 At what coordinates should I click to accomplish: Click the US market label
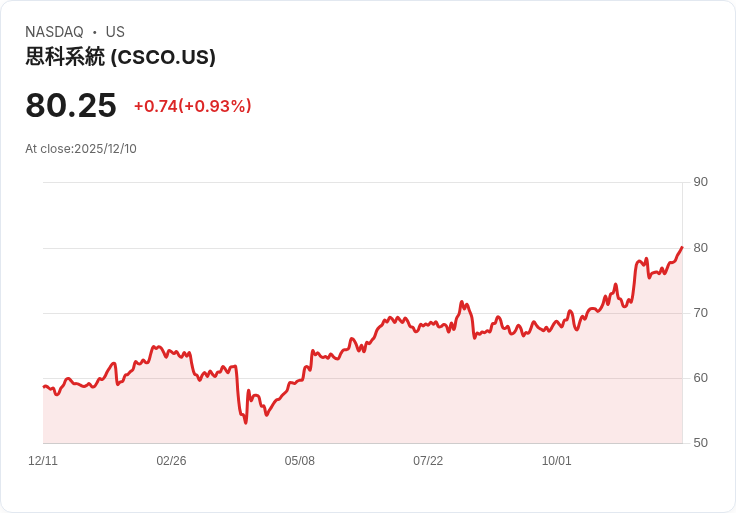[x=115, y=31]
